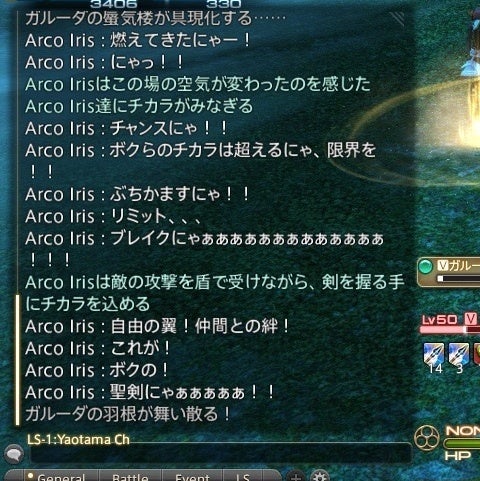The width and height of the screenshot is (480, 481).
Task: Open the Event chat tab
Action: coord(192,476)
